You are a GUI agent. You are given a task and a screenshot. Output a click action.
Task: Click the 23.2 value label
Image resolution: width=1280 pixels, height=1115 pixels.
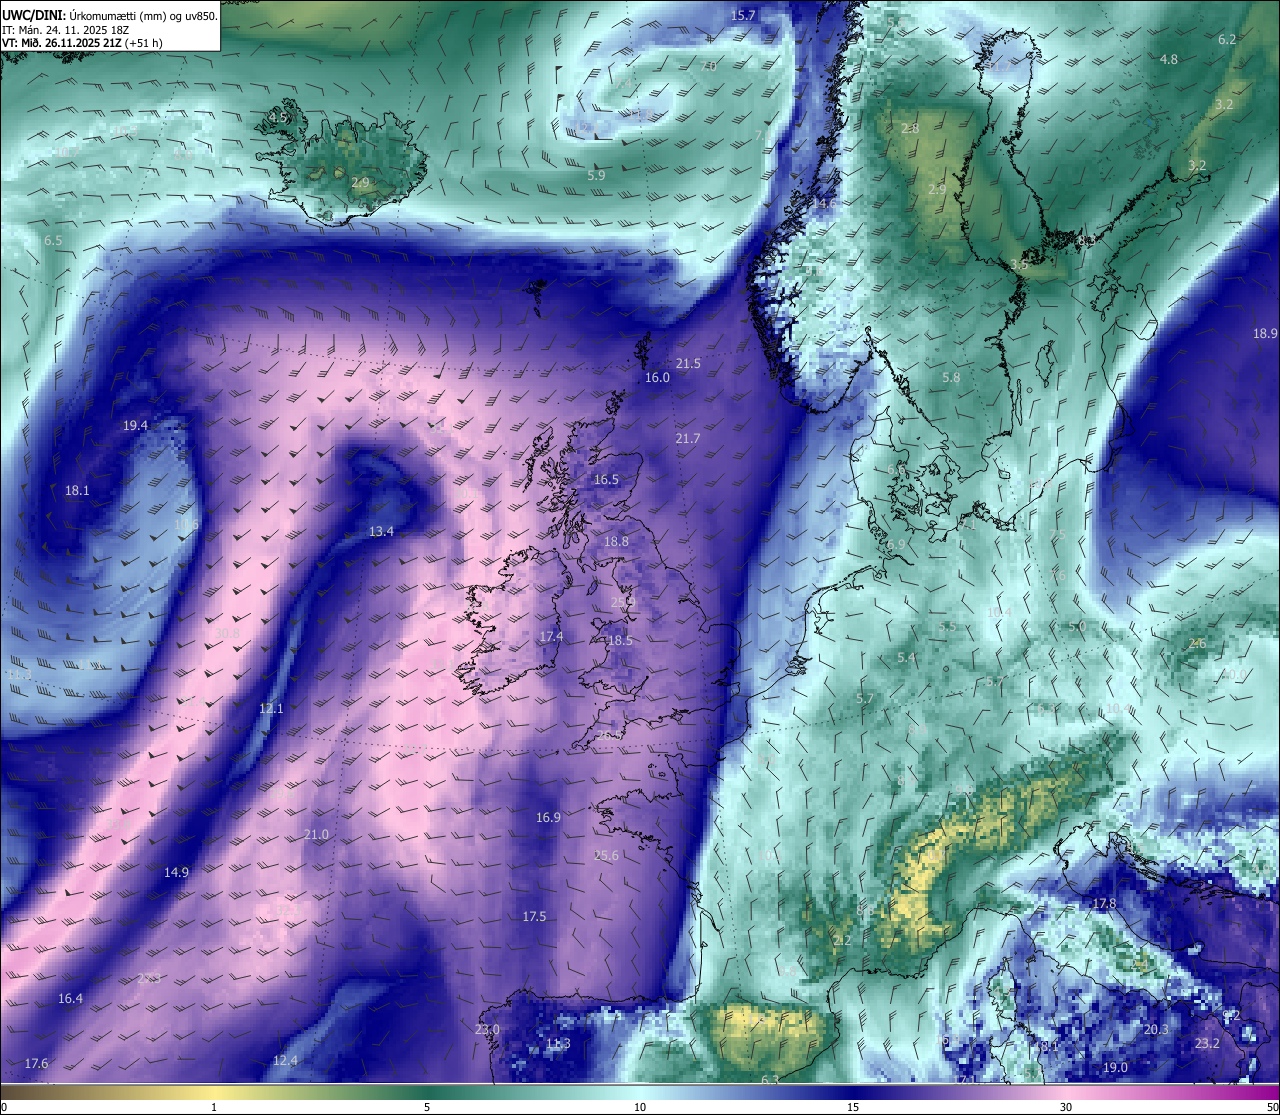1207,1043
